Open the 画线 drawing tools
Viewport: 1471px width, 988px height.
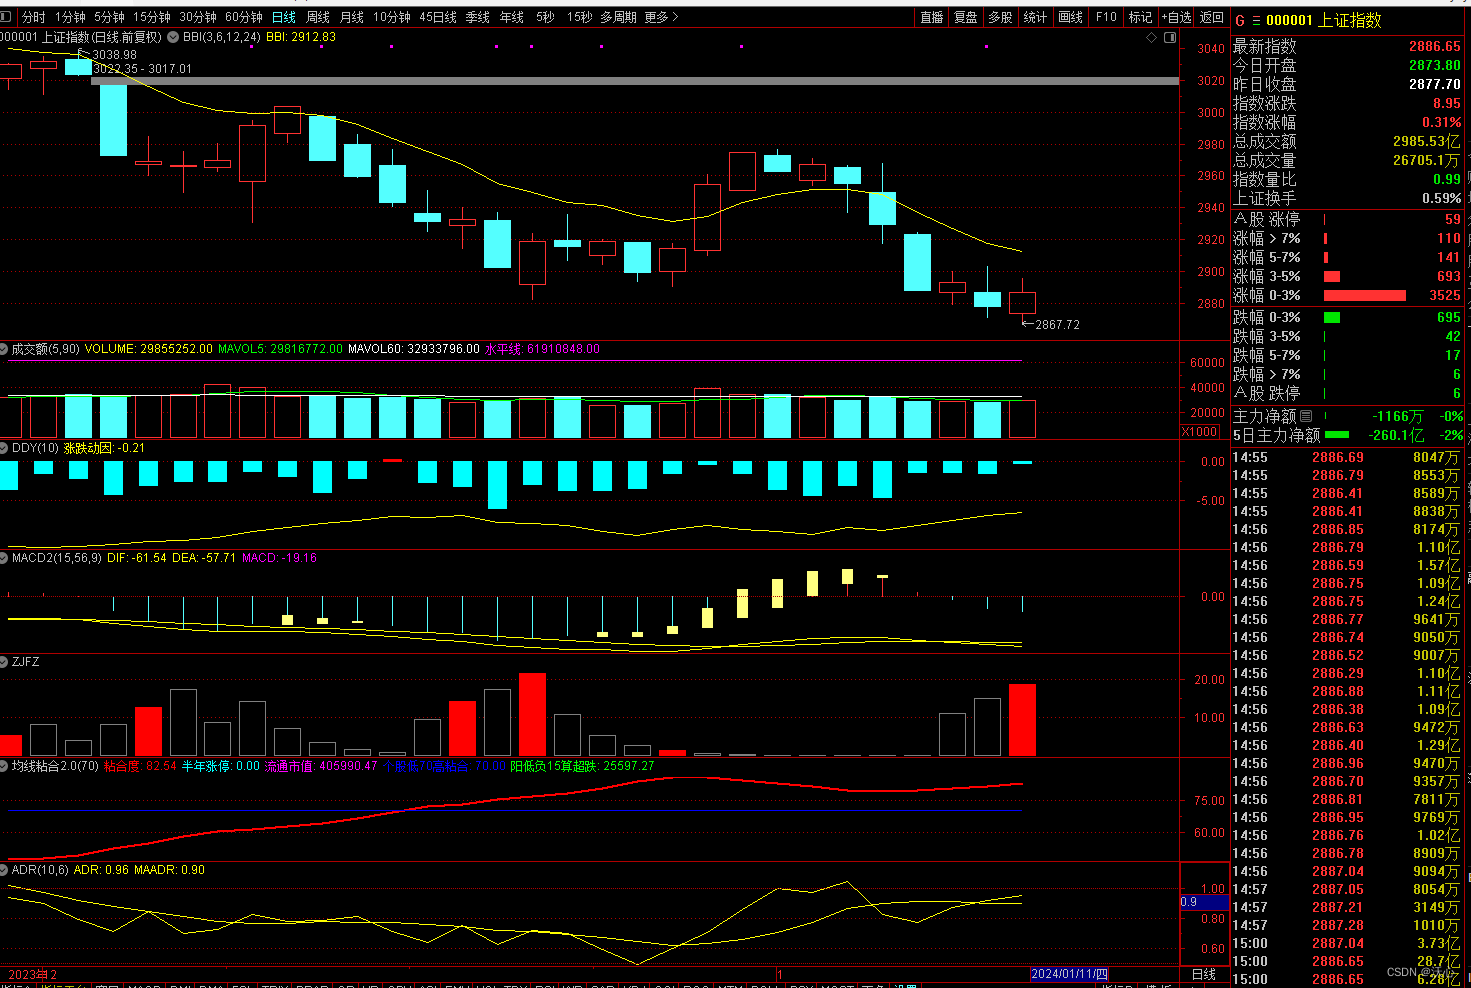(1071, 17)
